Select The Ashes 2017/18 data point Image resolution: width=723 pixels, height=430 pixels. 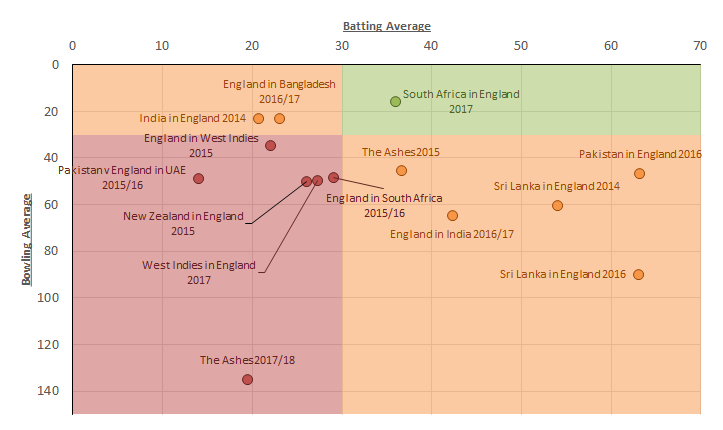247,380
